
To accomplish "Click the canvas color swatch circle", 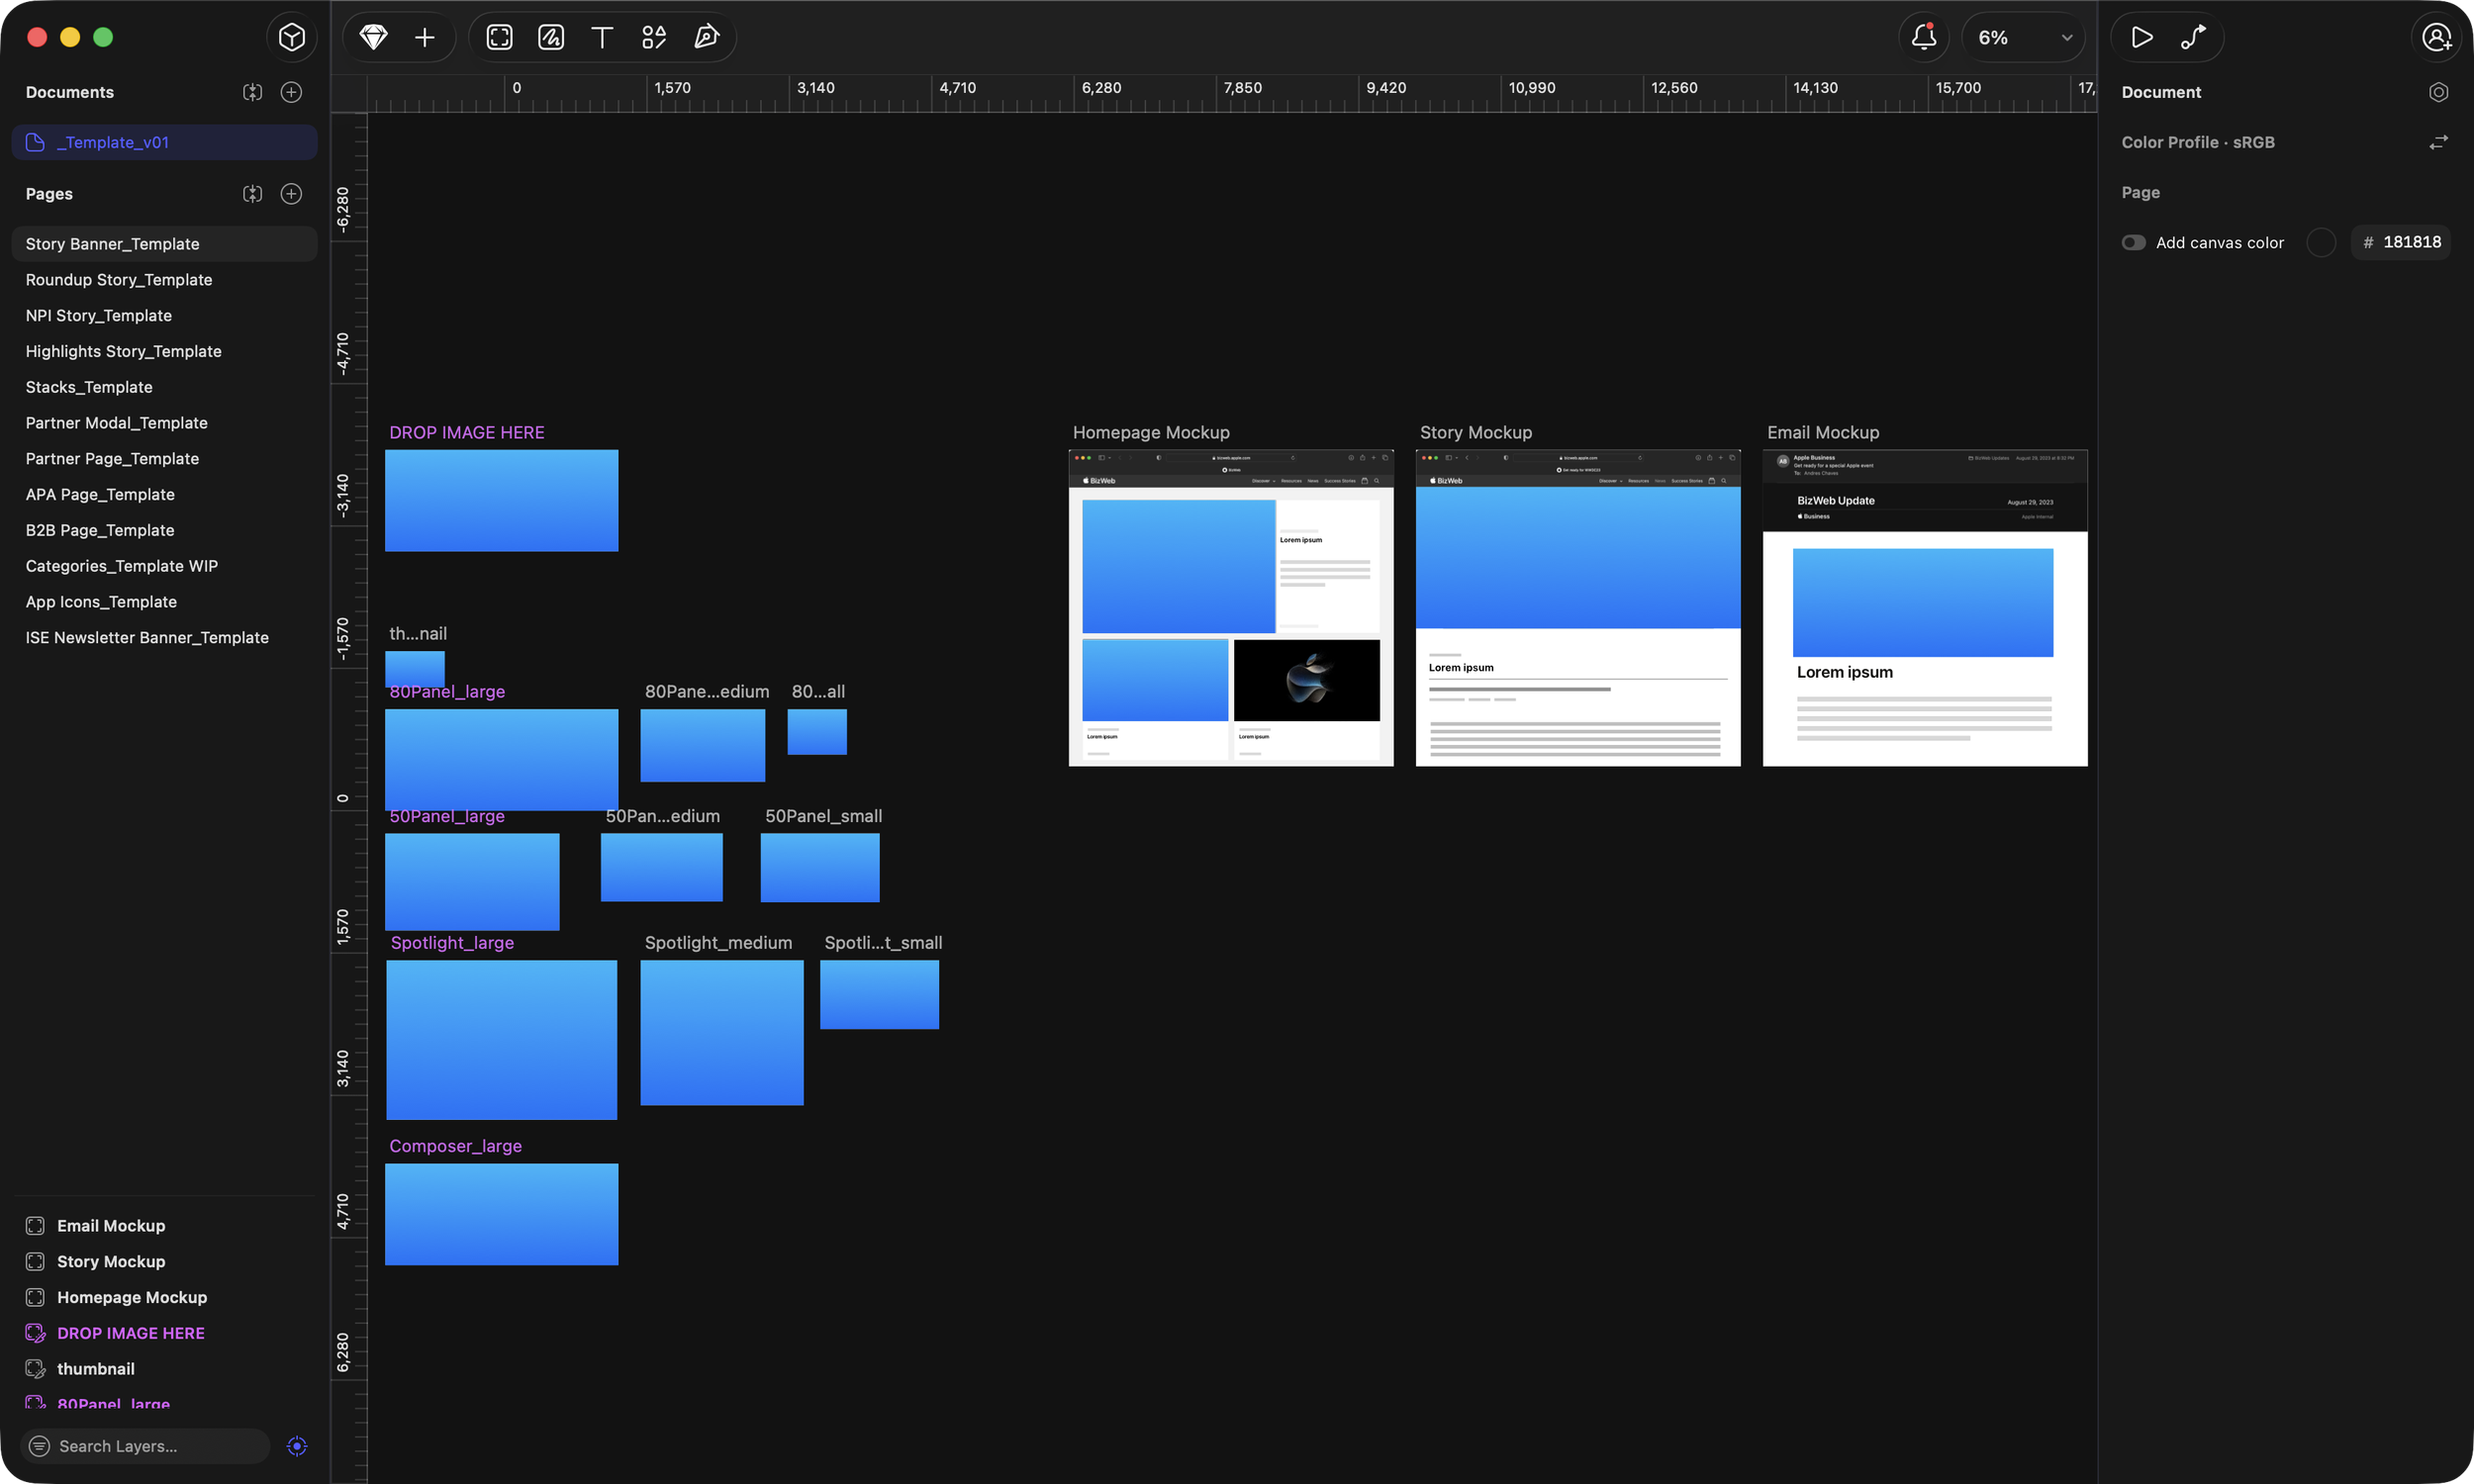I will pos(2320,242).
